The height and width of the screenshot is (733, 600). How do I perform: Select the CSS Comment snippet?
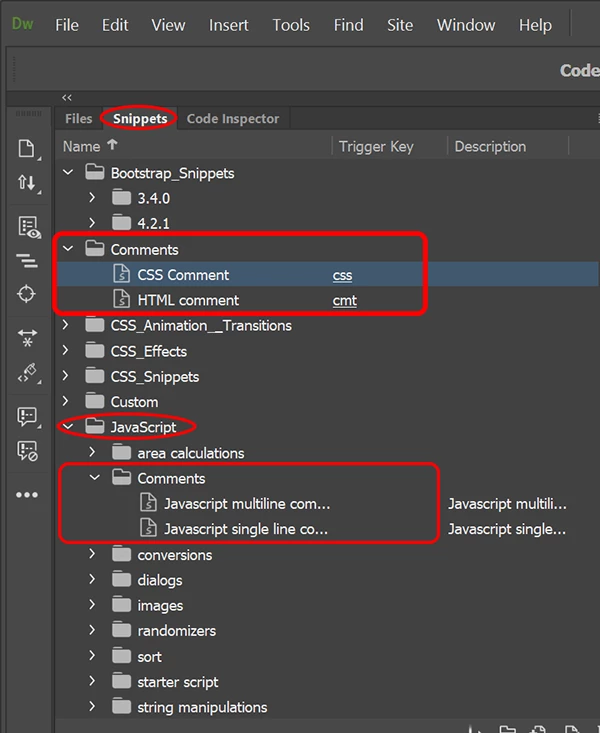tap(183, 275)
